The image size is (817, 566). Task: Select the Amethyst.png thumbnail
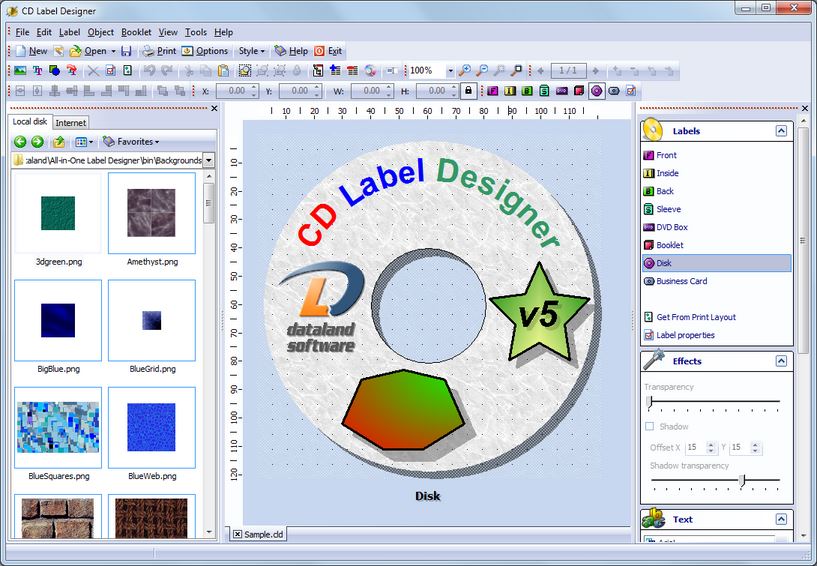[152, 213]
